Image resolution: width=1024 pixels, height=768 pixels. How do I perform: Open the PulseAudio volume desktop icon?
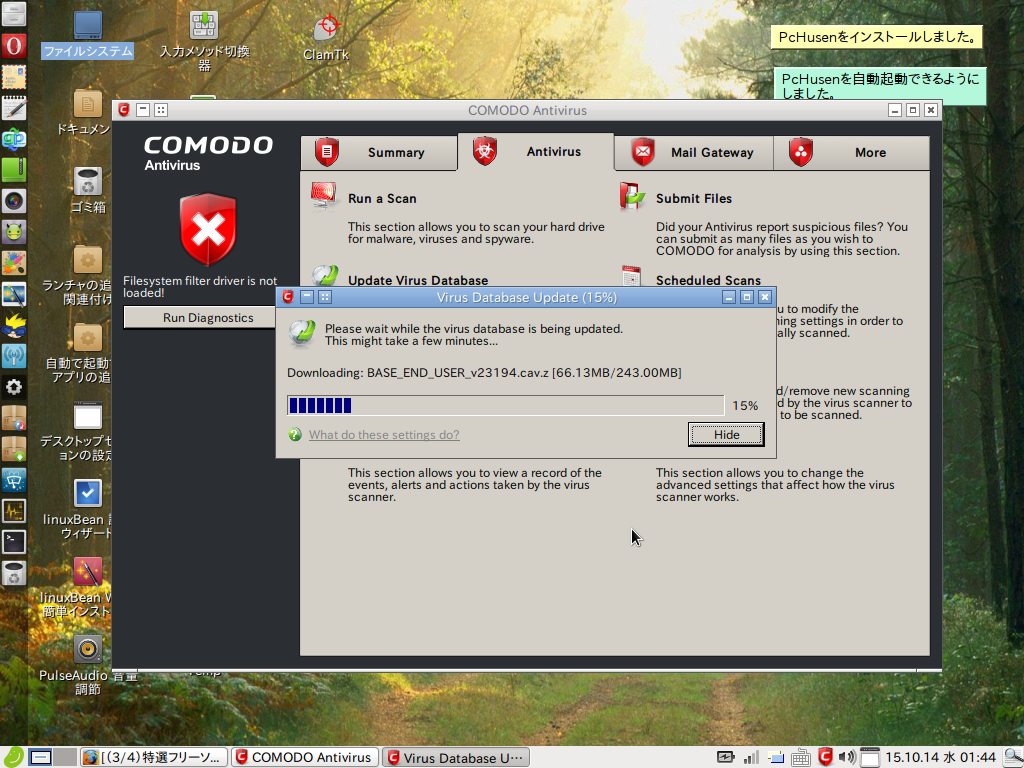click(x=88, y=665)
